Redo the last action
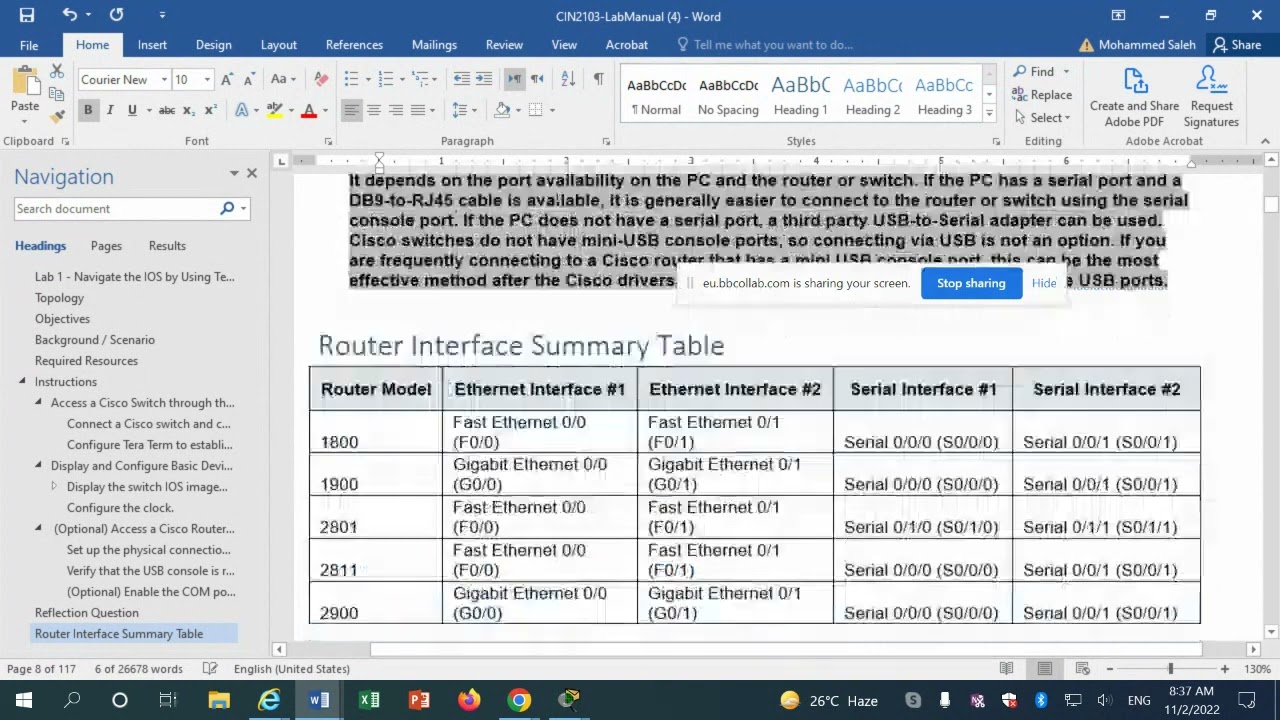The image size is (1280, 720). click(117, 15)
